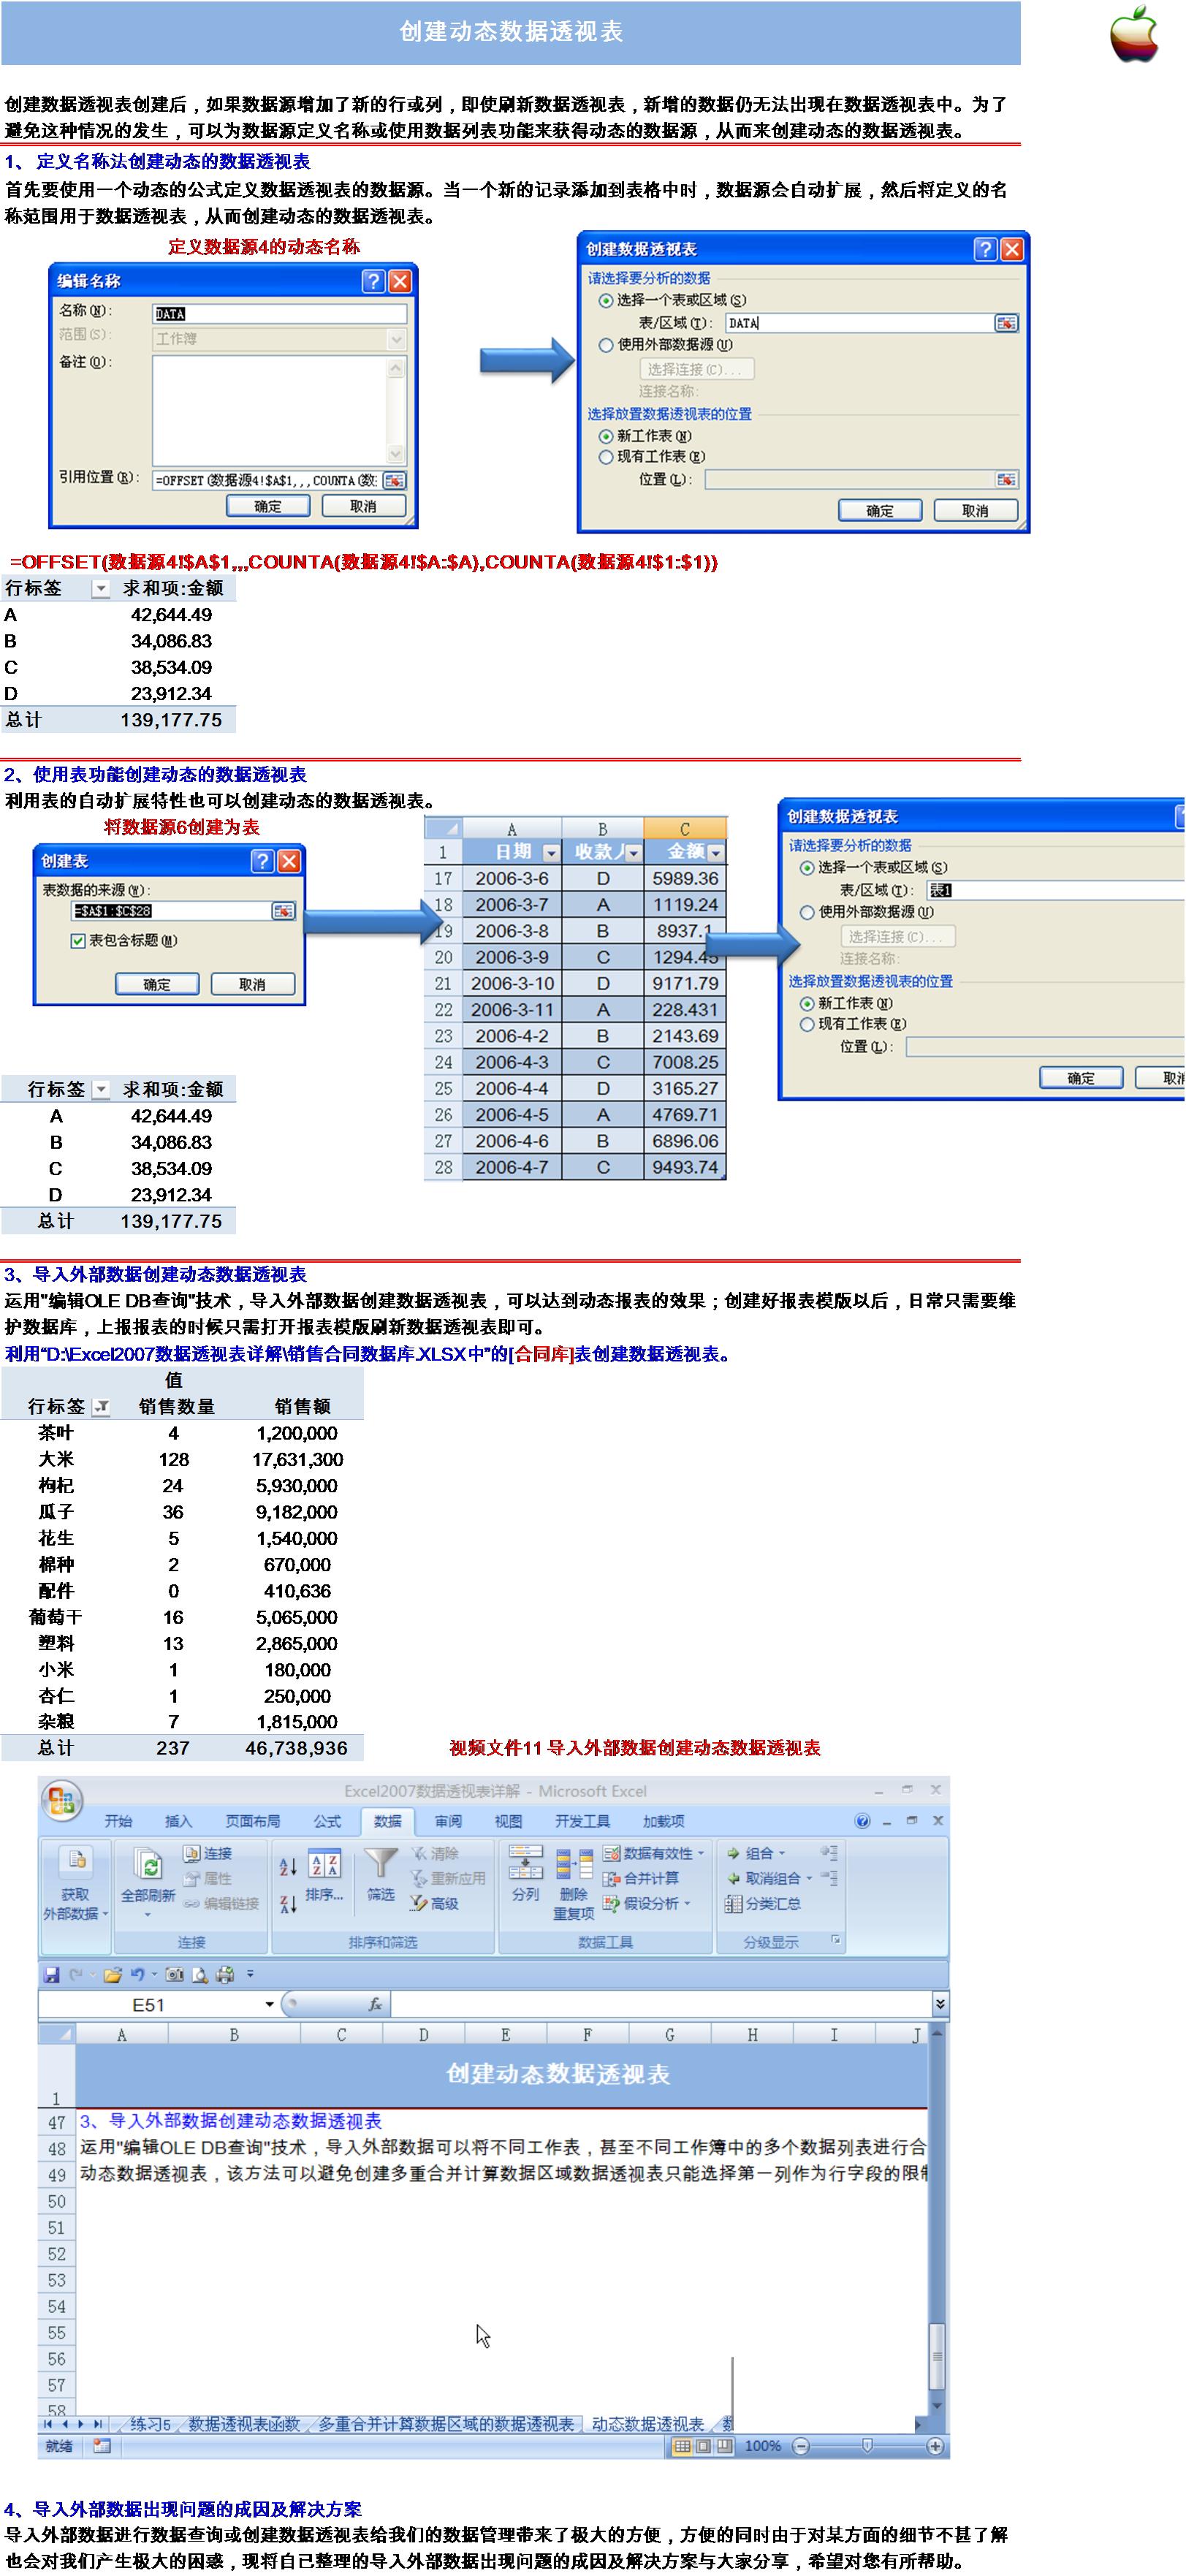The width and height of the screenshot is (1186, 2576).
Task: Switch to page break preview icon in status bar
Action: (x=725, y=2445)
